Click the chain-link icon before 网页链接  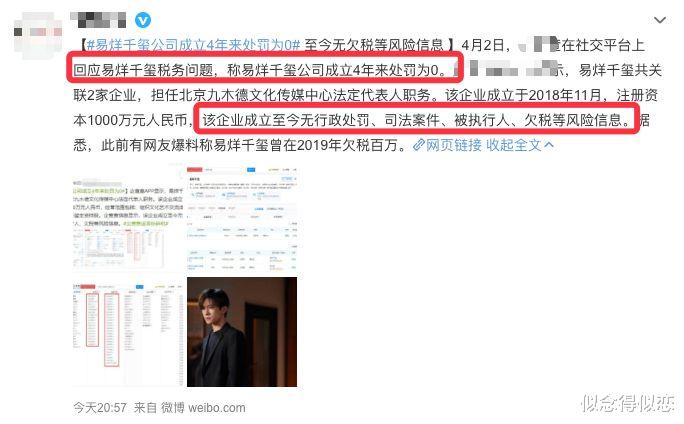pos(419,144)
